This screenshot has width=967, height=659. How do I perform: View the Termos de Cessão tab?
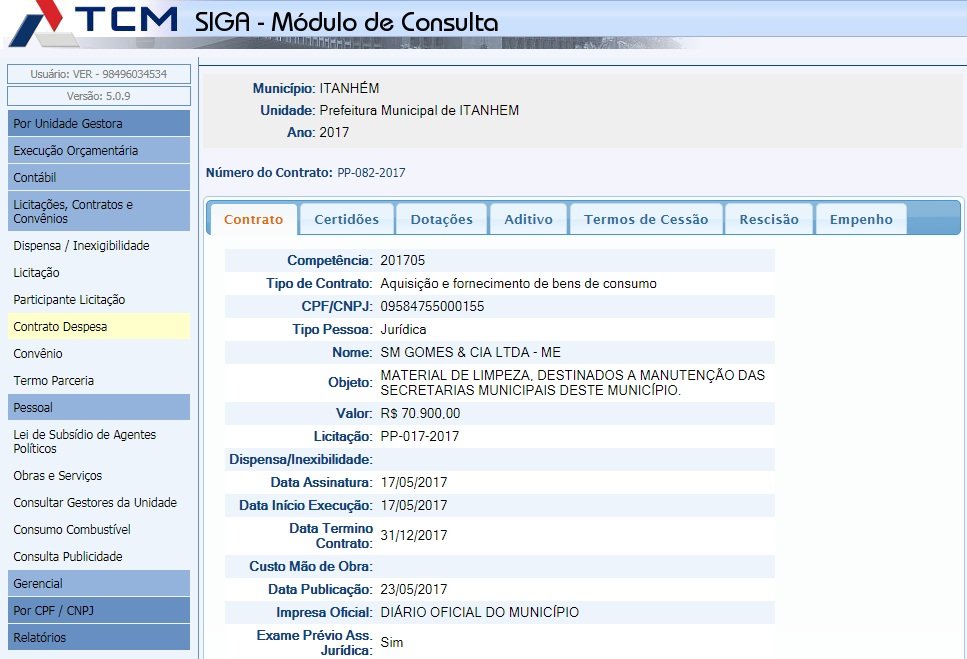point(645,220)
